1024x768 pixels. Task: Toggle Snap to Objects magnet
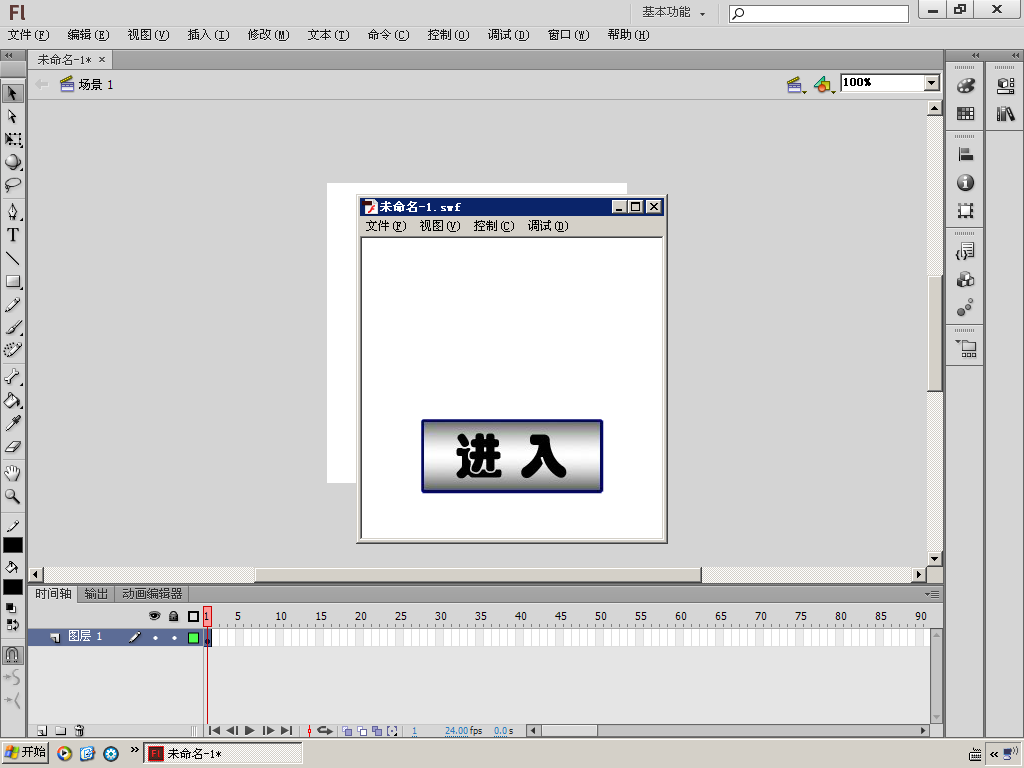tap(12, 654)
